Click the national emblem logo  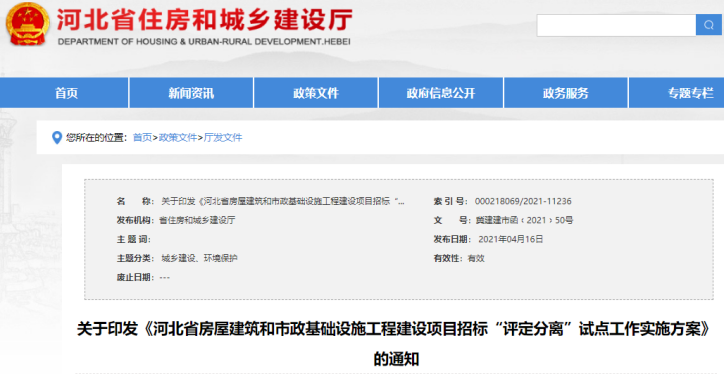tap(27, 24)
